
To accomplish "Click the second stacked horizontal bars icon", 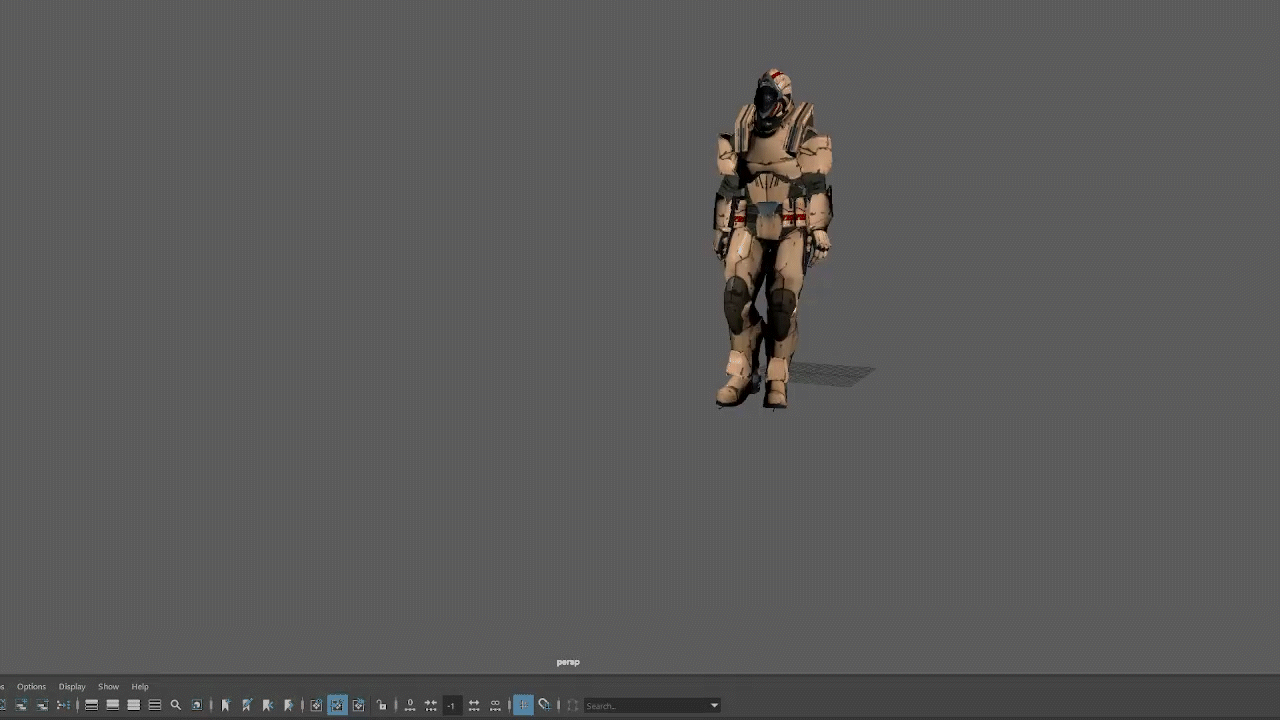I will pos(113,705).
